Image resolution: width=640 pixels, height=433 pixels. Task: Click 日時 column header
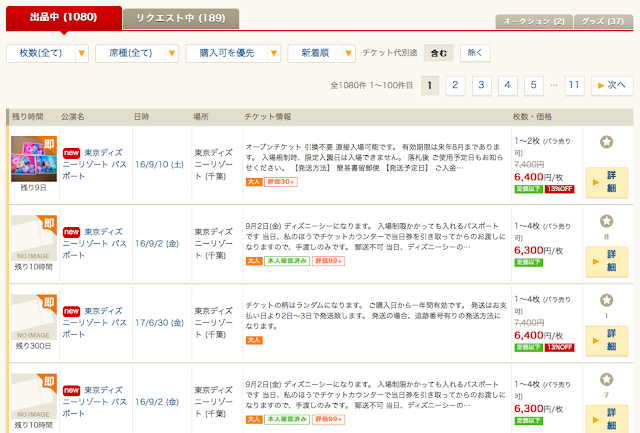[142, 117]
